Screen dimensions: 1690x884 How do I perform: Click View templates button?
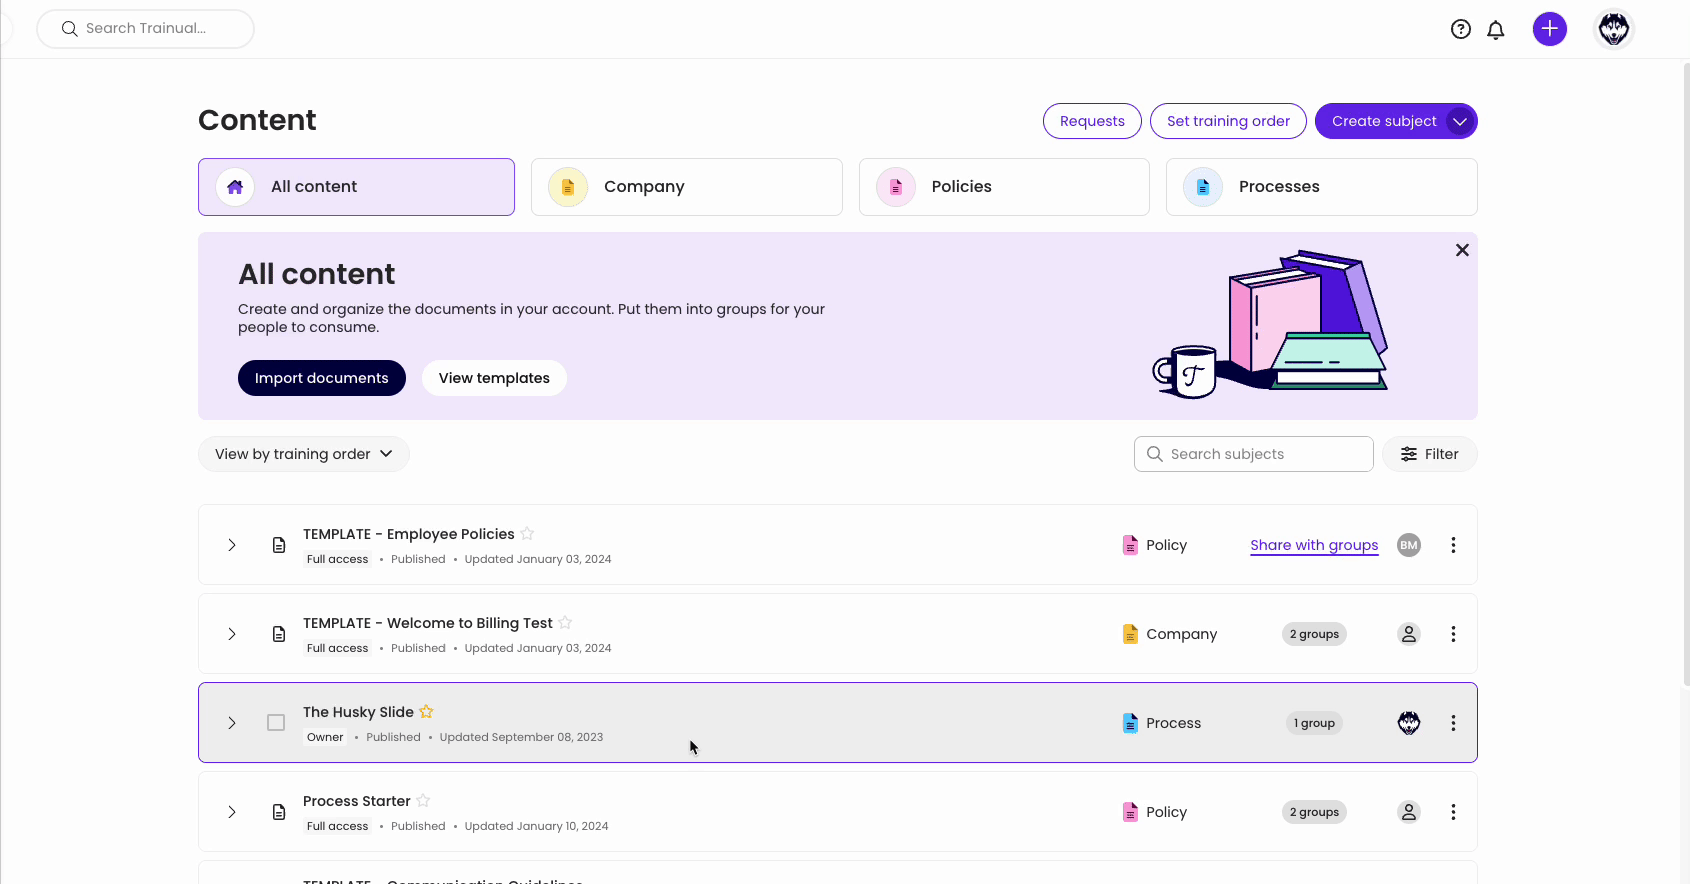(x=494, y=378)
